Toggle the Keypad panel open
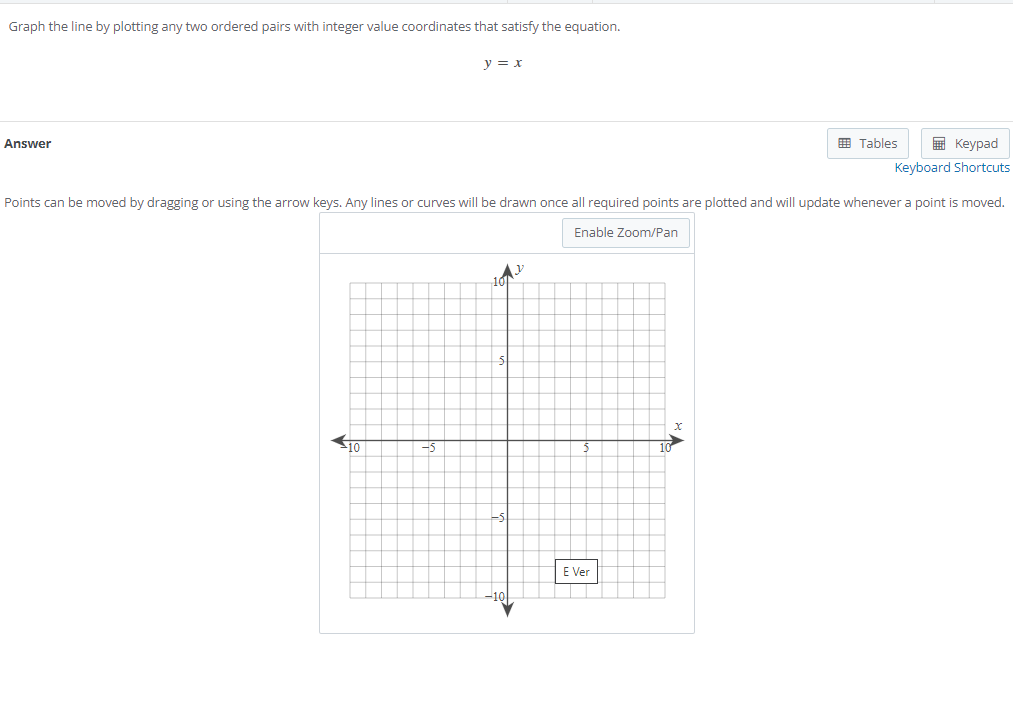The image size is (1013, 717). [x=964, y=143]
